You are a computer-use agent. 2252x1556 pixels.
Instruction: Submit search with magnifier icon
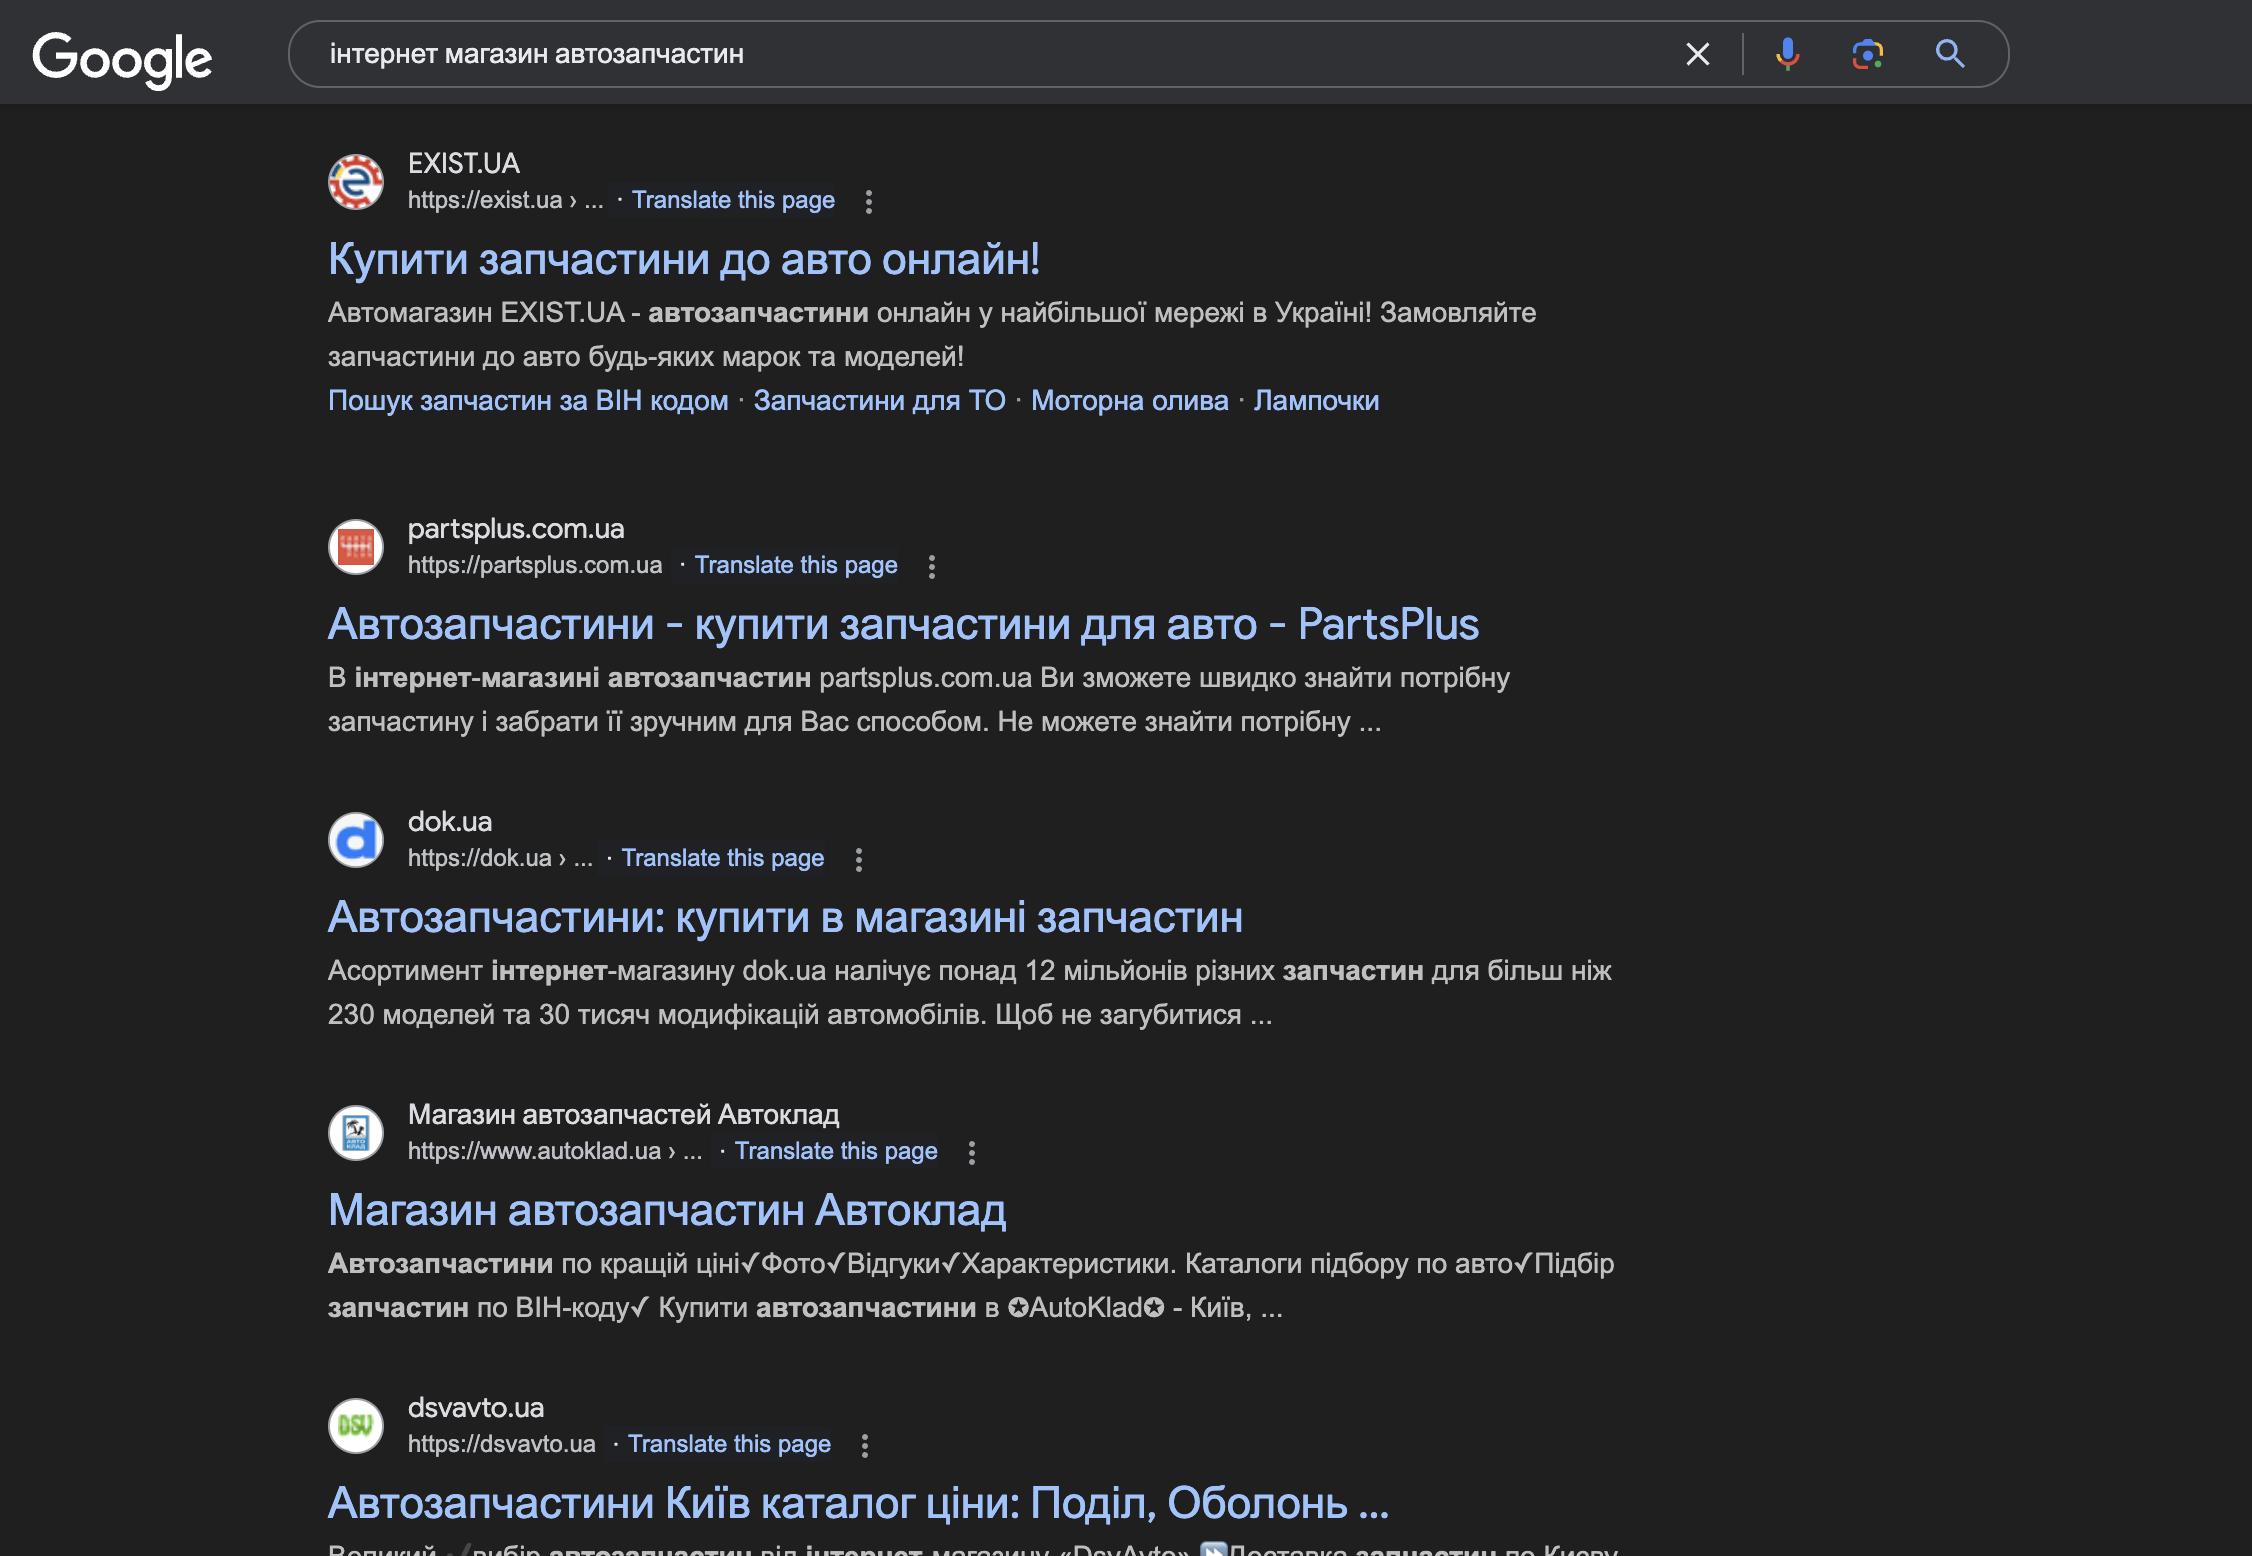tap(1949, 54)
